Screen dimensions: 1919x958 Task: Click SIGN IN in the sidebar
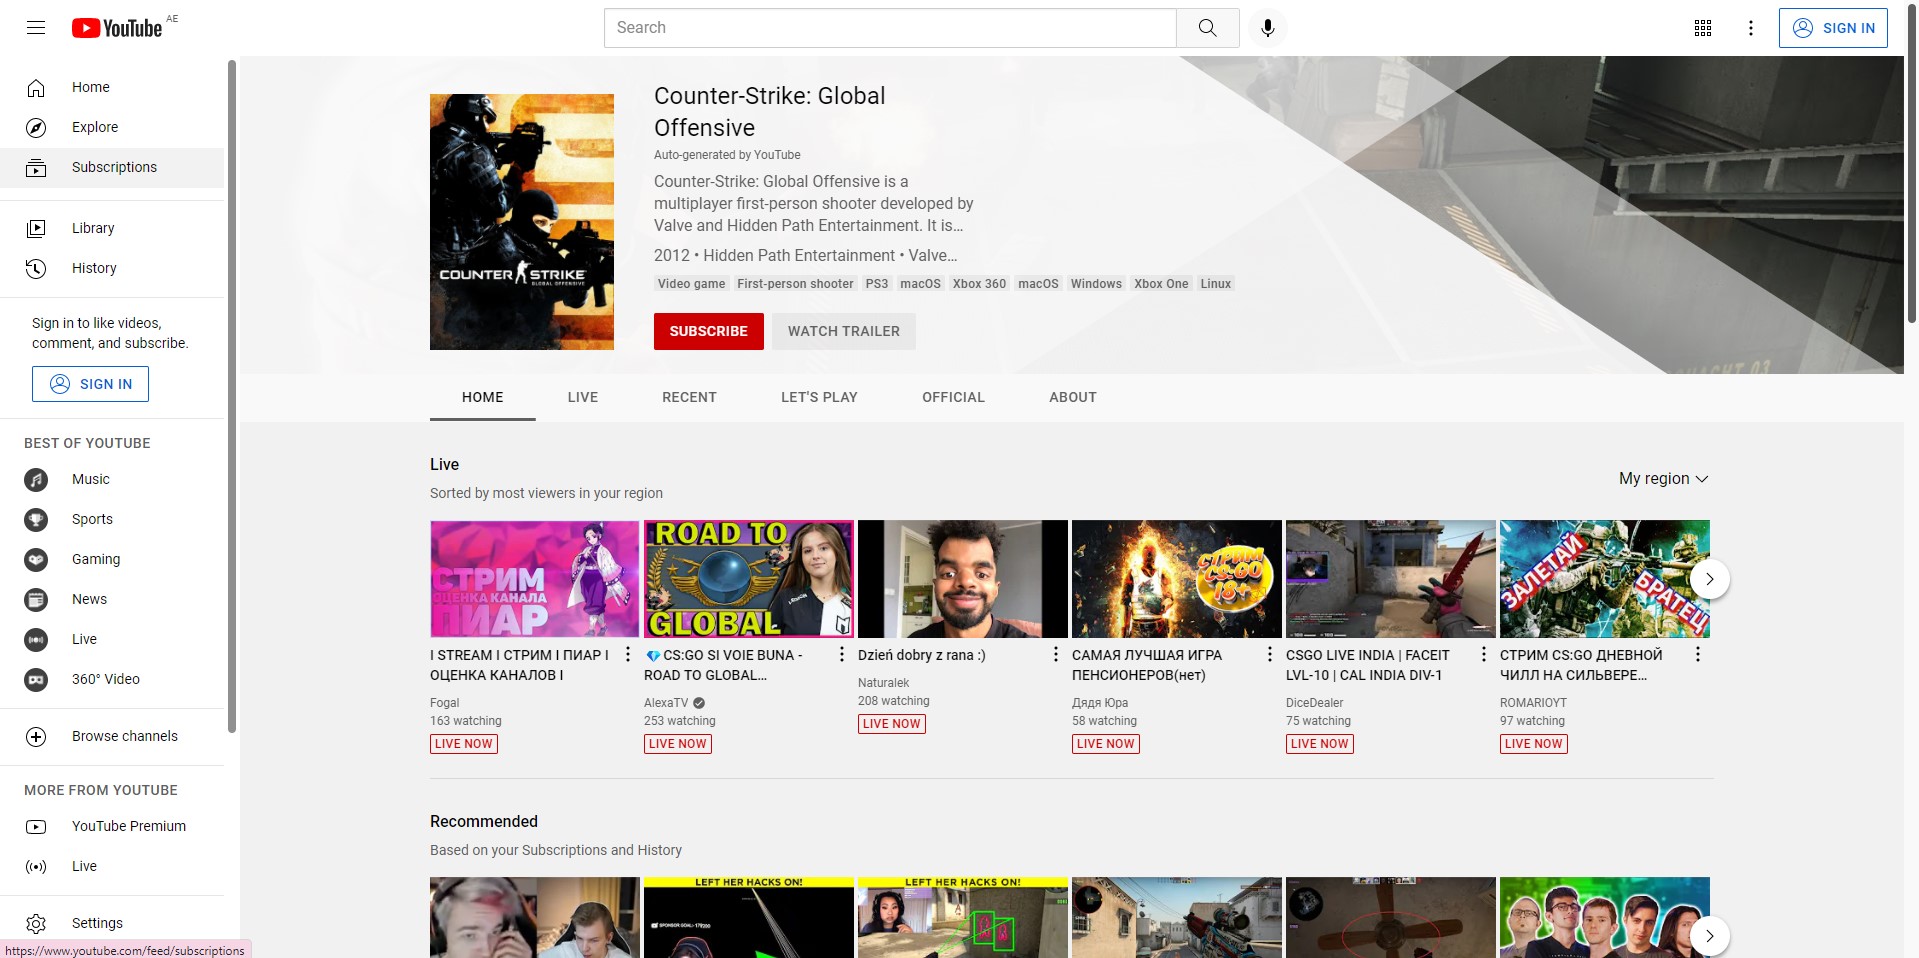coord(90,384)
